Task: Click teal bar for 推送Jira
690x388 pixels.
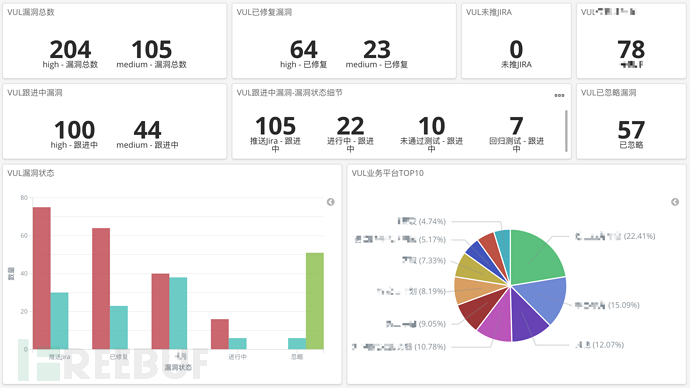Action: (59, 321)
